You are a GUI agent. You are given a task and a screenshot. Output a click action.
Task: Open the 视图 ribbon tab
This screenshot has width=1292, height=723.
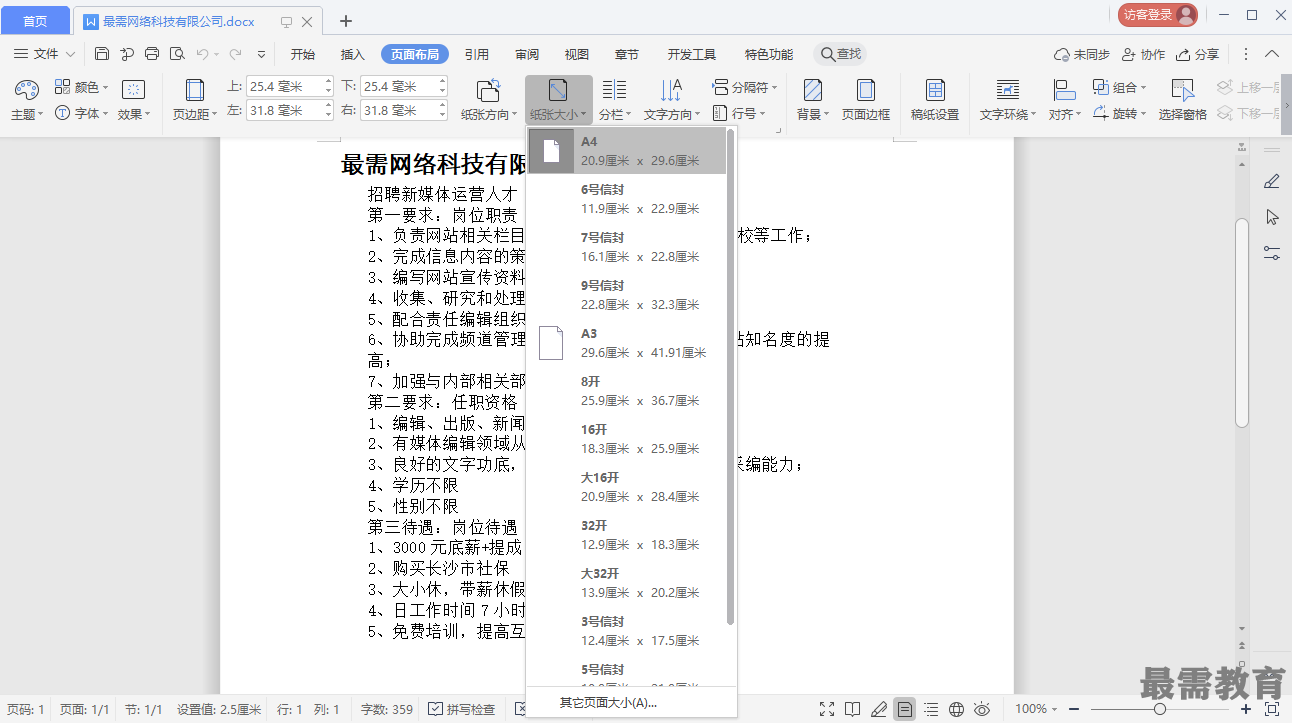[577, 54]
